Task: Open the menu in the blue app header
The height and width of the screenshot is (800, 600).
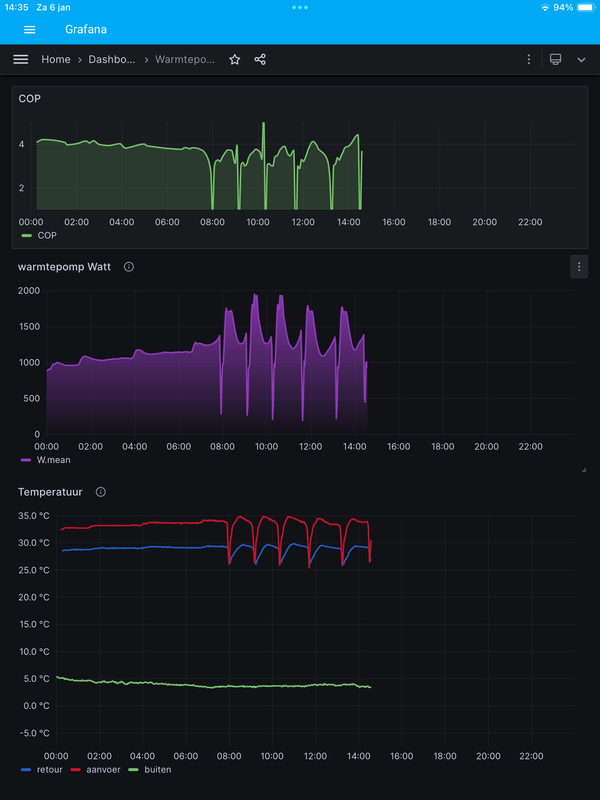Action: pyautogui.click(x=29, y=30)
